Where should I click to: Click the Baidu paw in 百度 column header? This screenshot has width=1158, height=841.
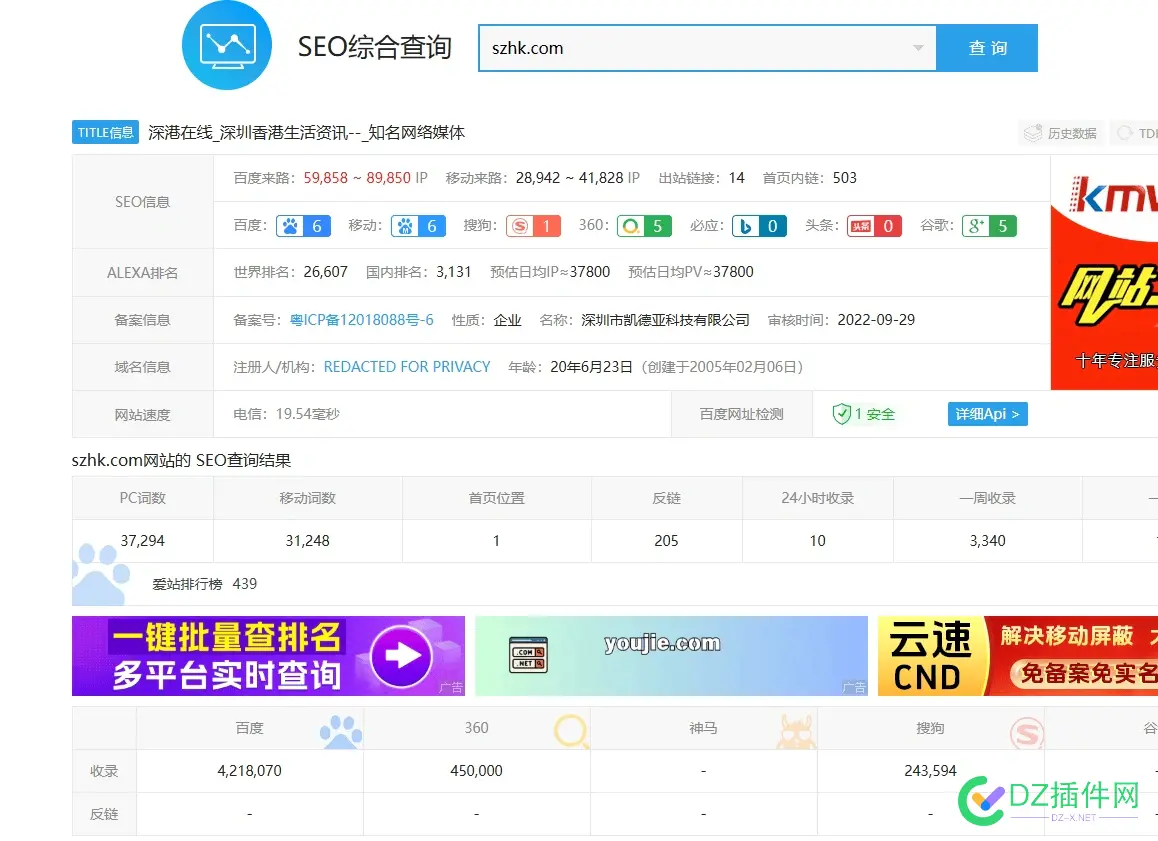tap(340, 732)
